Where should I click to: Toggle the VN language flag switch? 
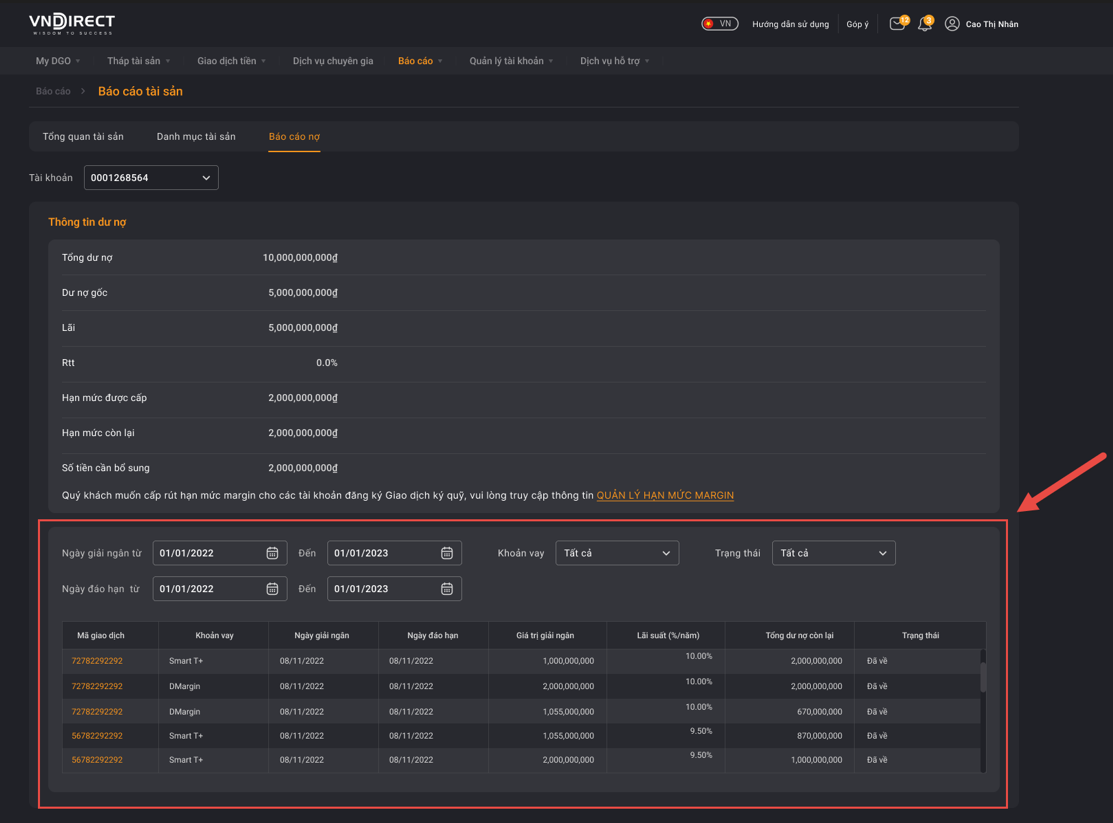coord(720,23)
